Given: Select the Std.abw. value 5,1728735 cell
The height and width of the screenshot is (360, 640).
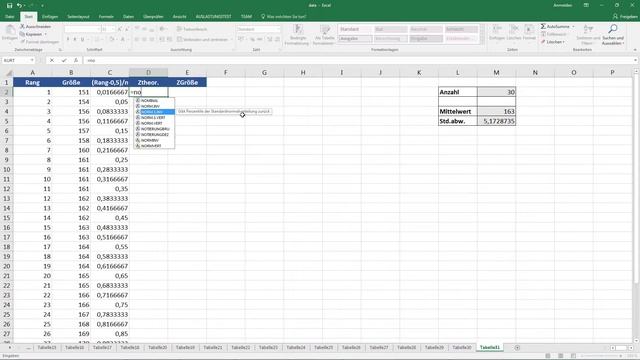Looking at the screenshot, I should coord(496,121).
